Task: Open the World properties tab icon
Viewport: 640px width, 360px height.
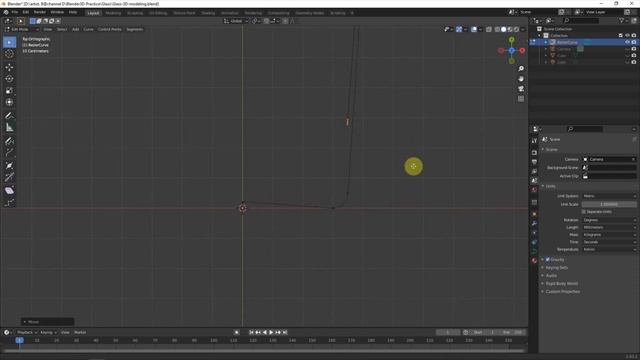Action: 534,190
